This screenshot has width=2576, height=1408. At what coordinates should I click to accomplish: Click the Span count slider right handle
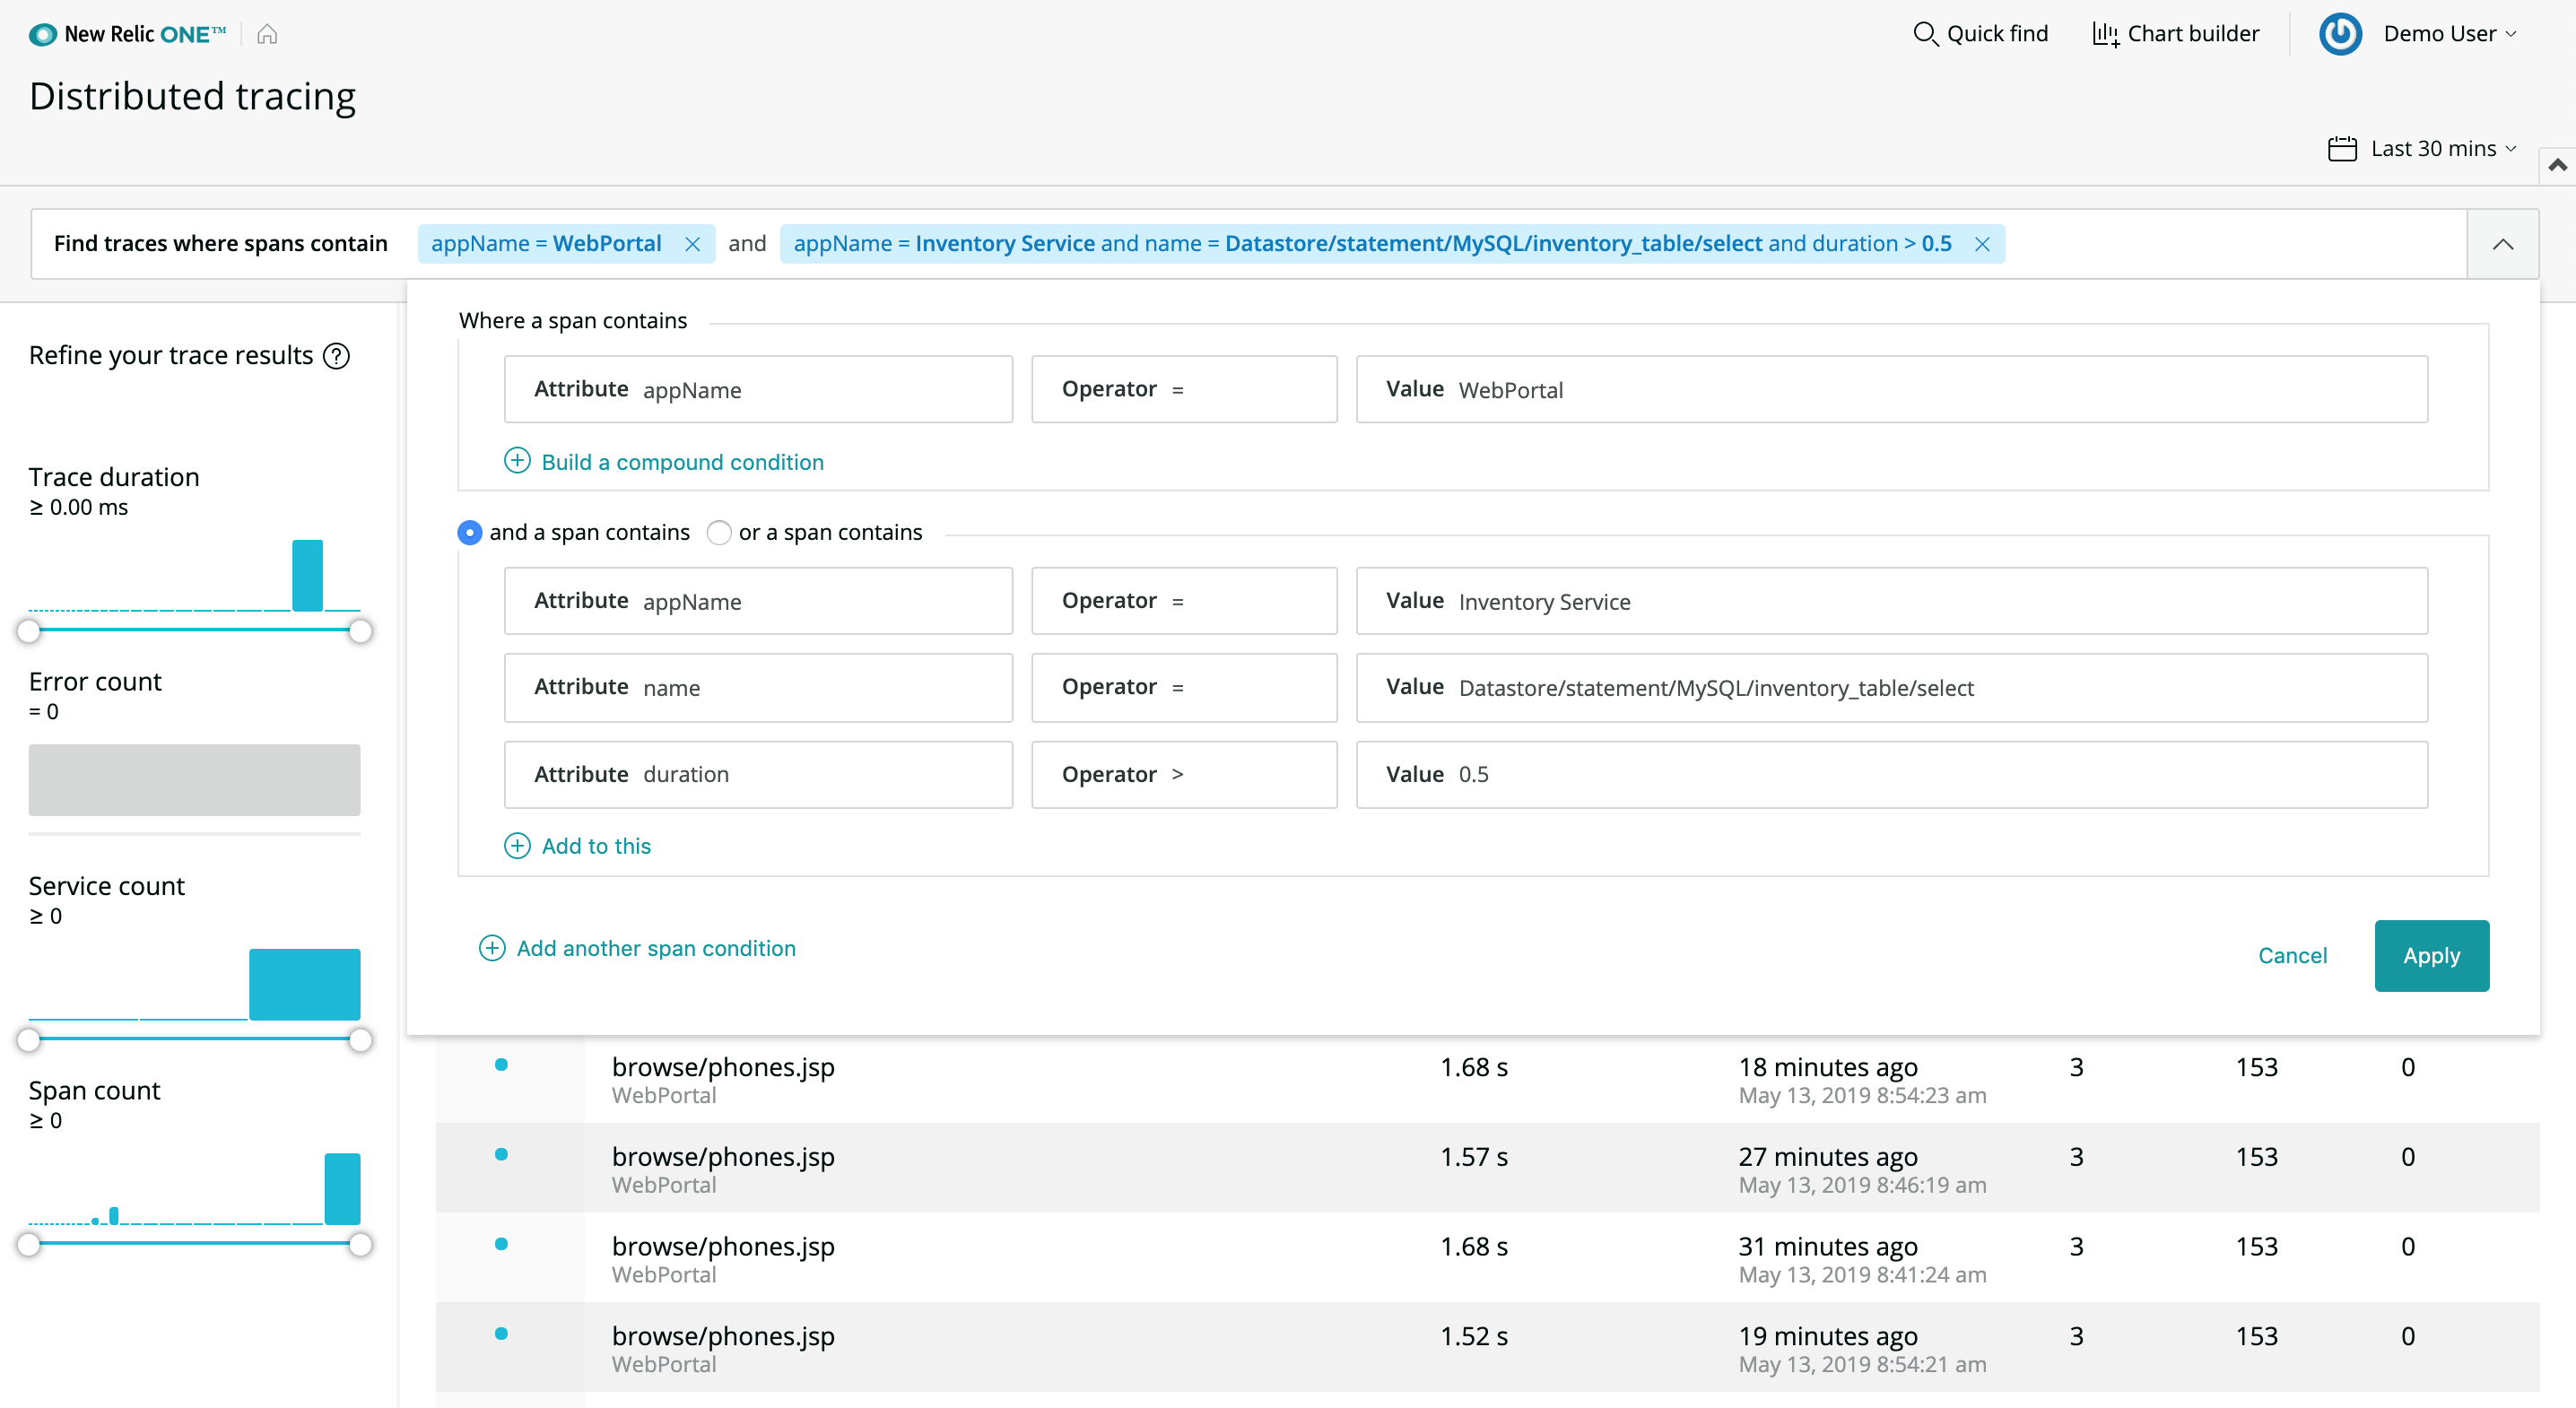[x=360, y=1244]
